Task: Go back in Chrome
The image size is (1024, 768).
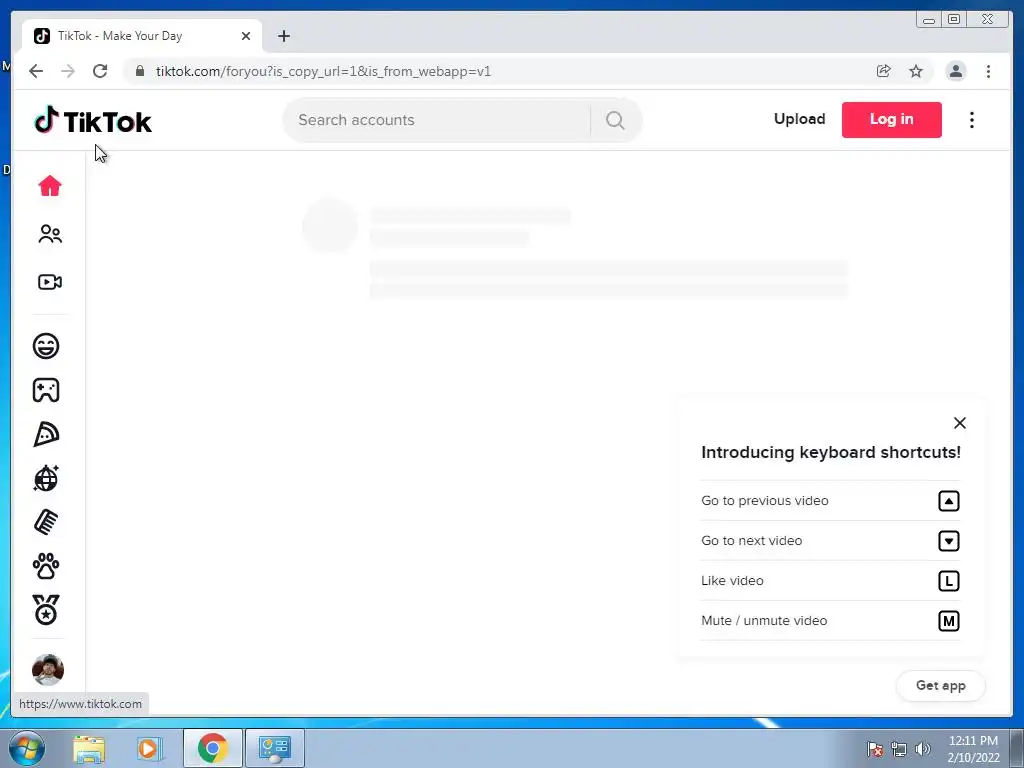Action: point(36,71)
